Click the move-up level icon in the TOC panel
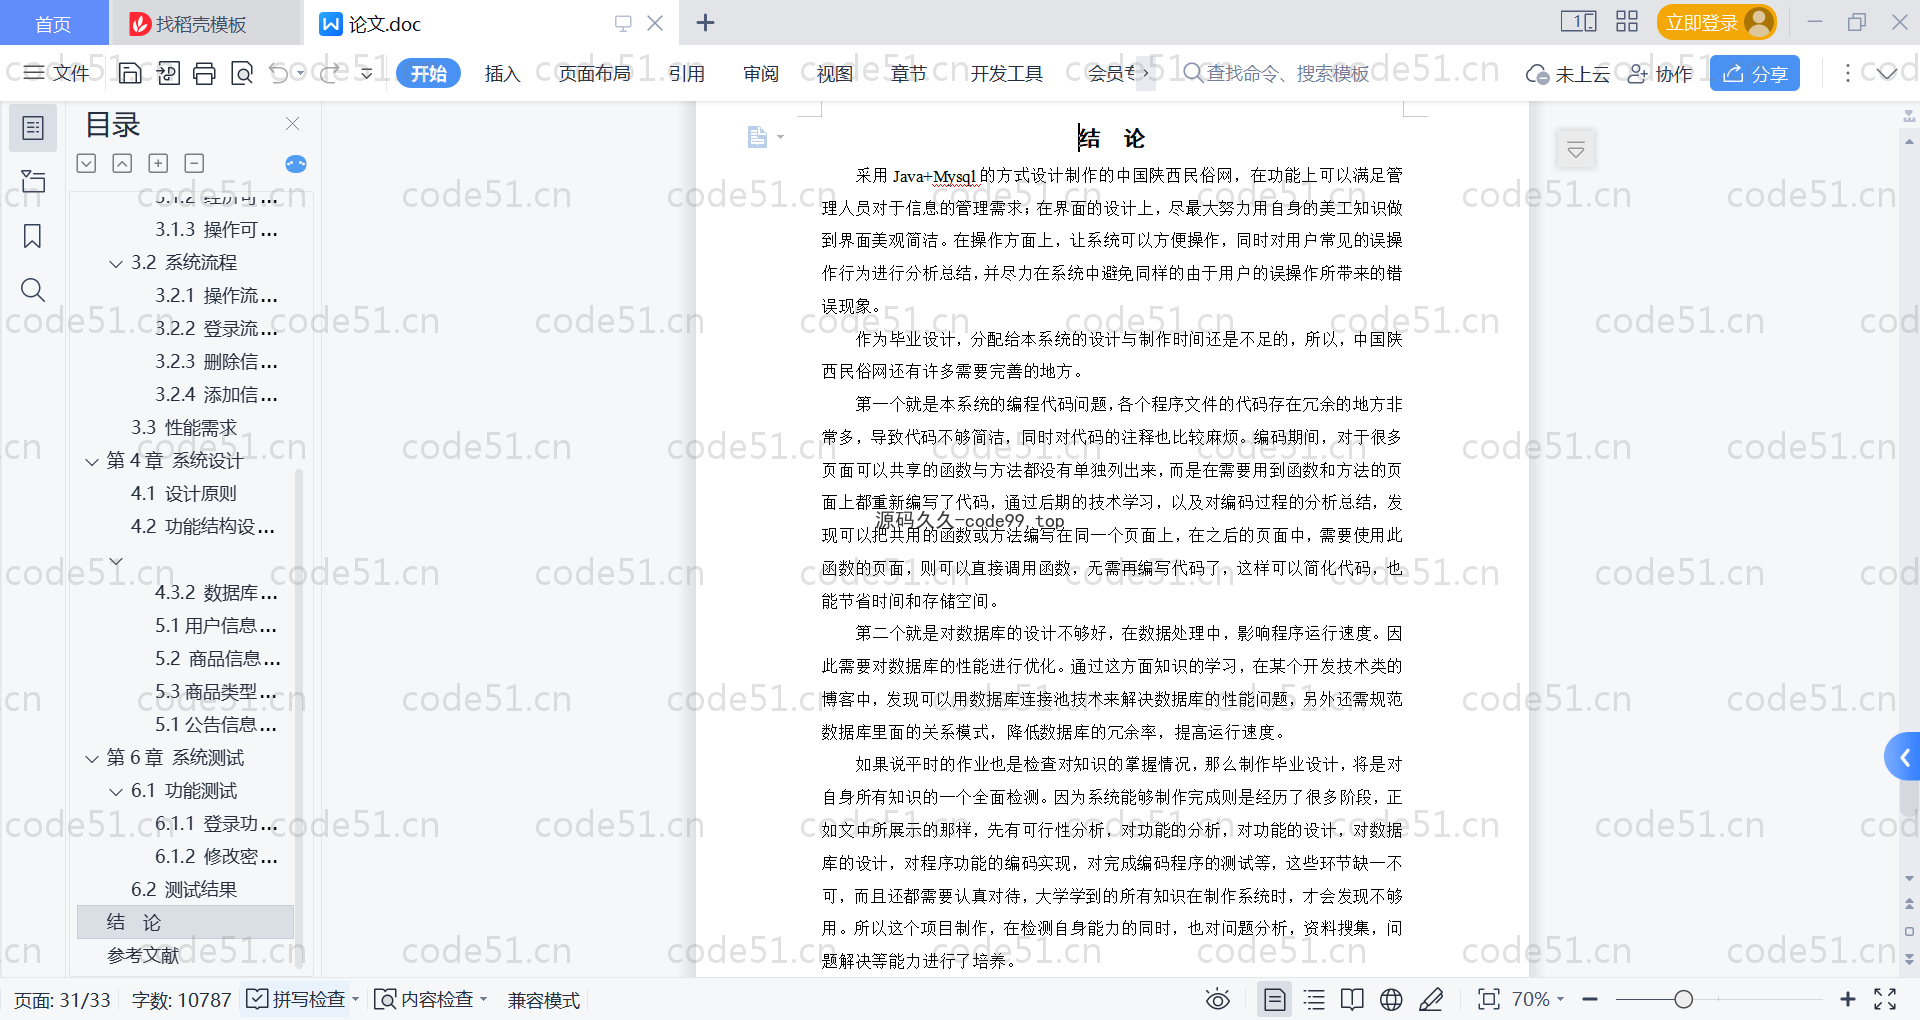The width and height of the screenshot is (1920, 1020). [122, 163]
